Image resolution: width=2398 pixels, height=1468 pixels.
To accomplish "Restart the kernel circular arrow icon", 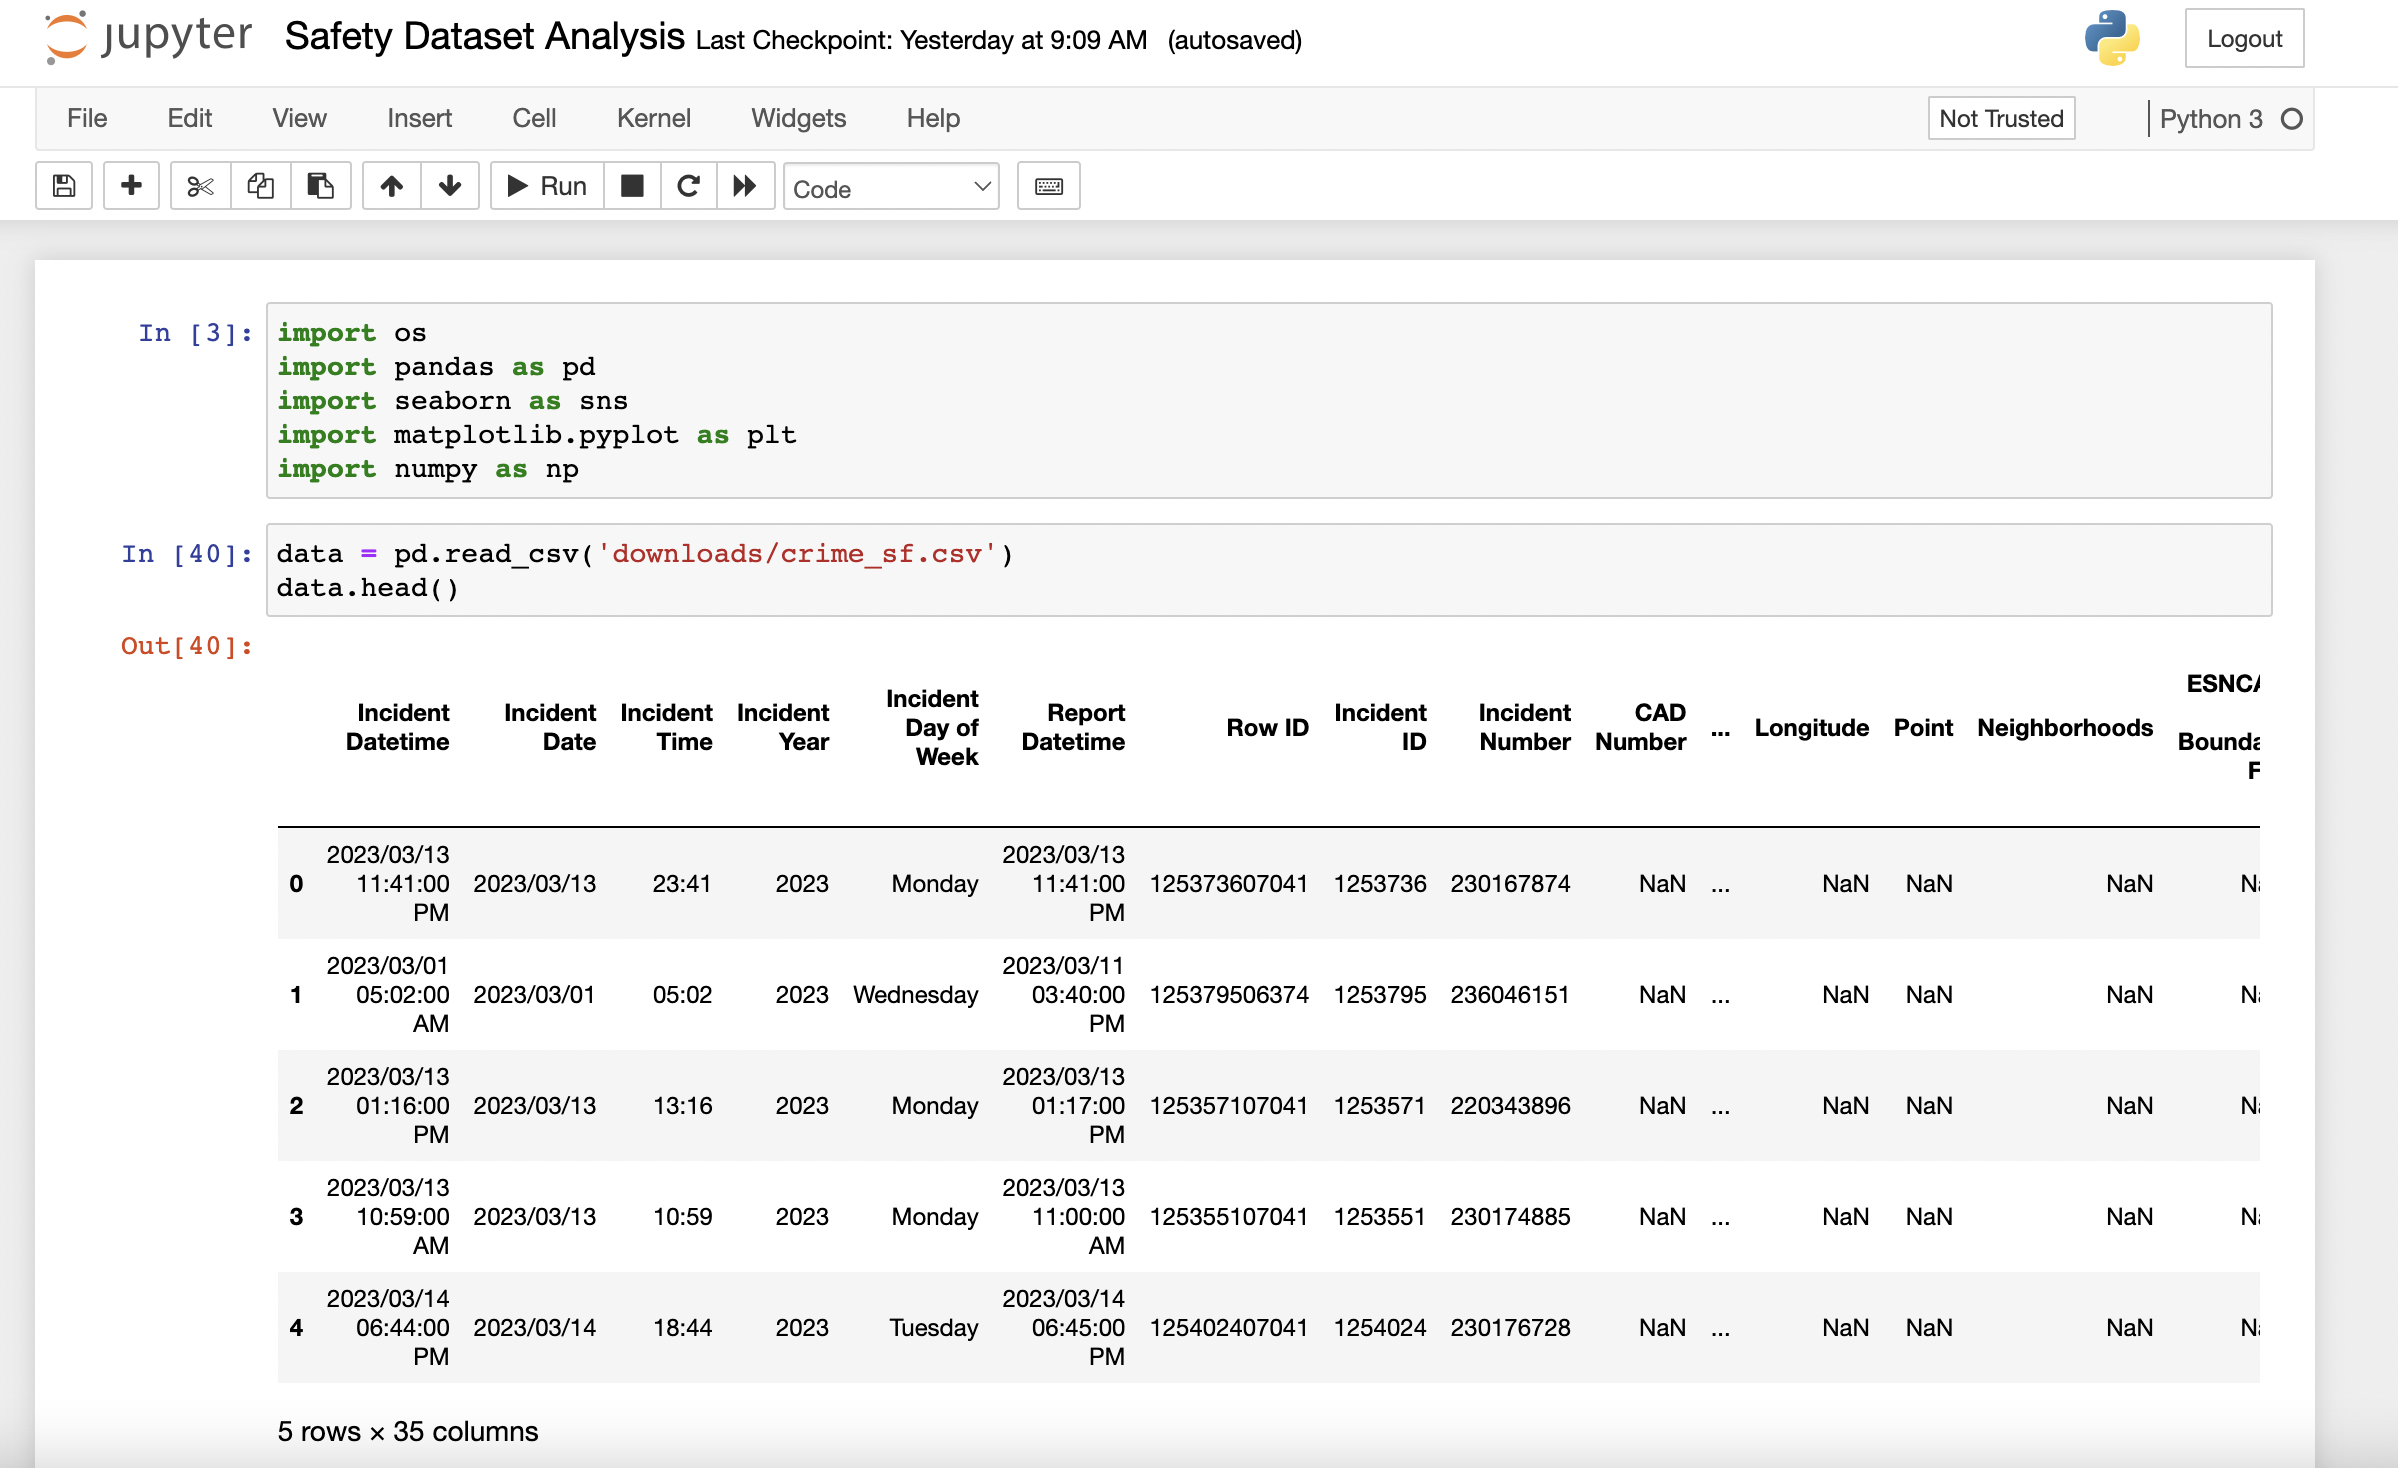I will pos(688,186).
